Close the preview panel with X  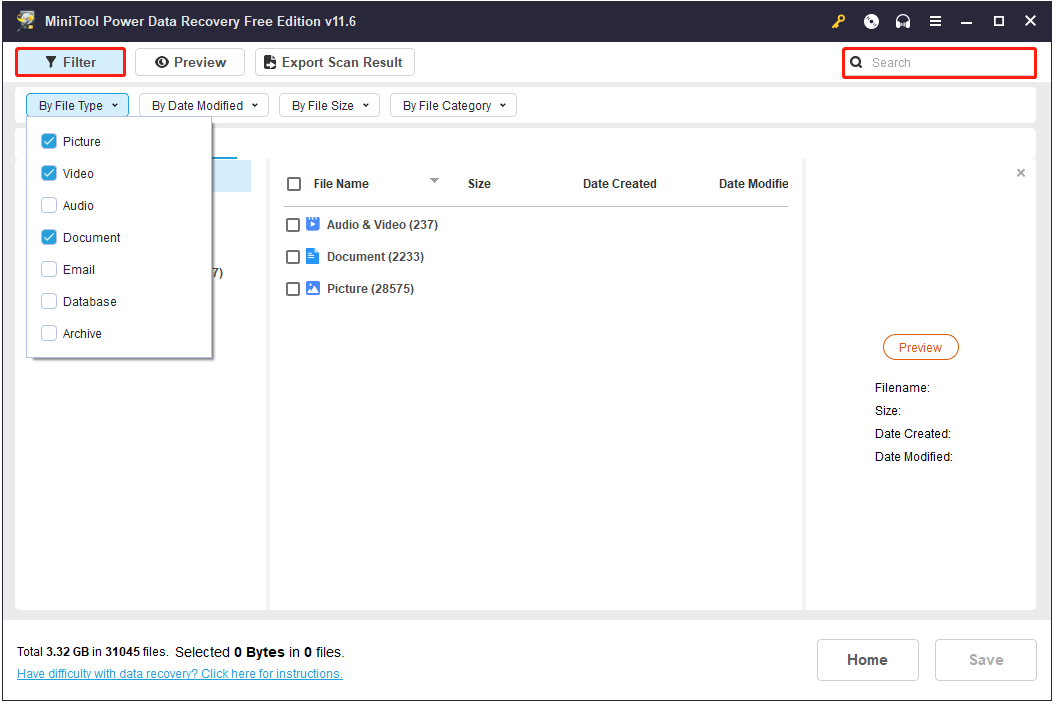(1021, 173)
